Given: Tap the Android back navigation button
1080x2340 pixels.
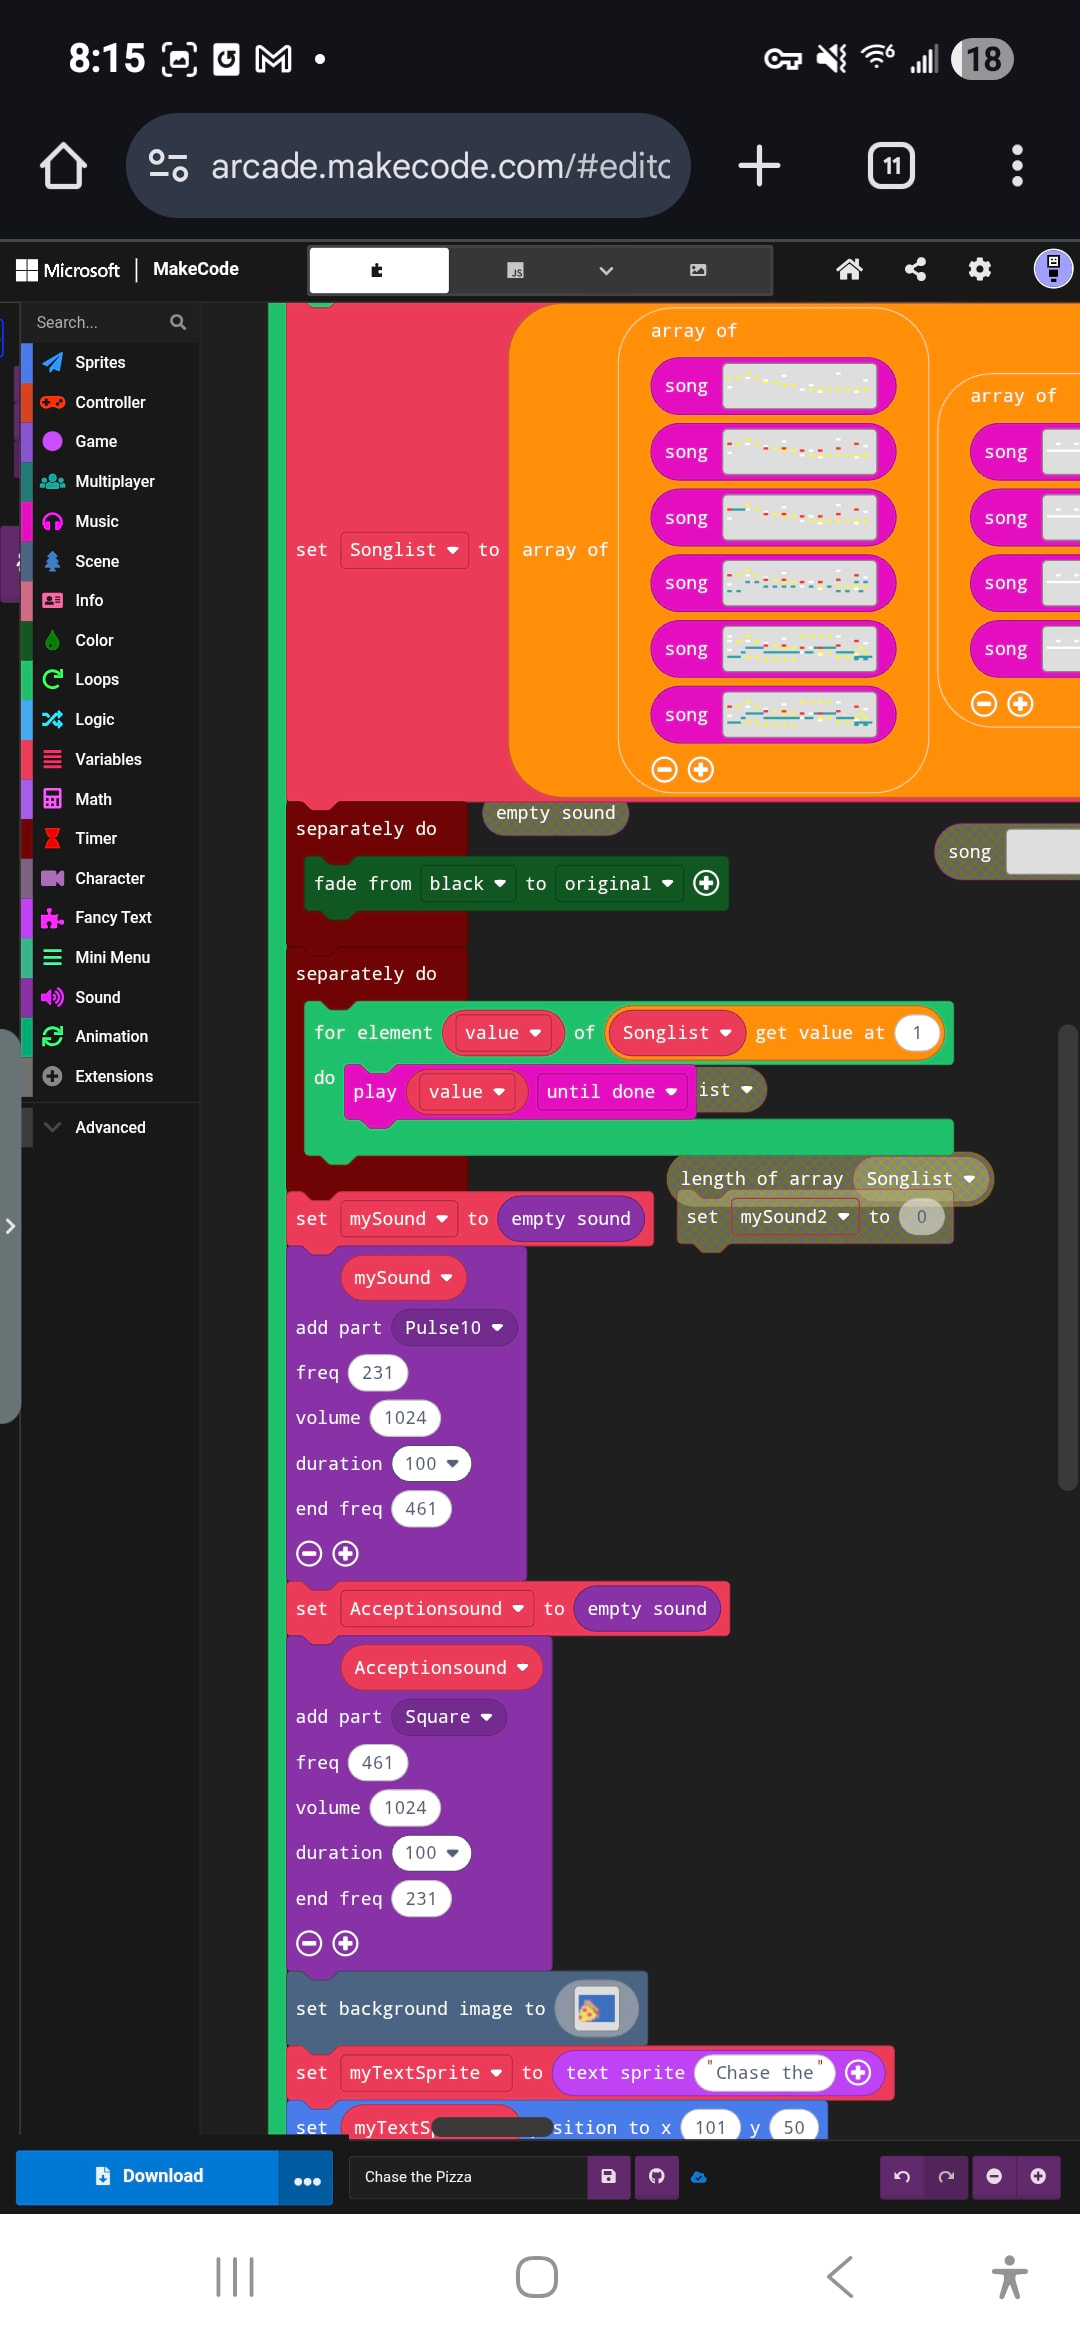Looking at the screenshot, I should (x=840, y=2277).
